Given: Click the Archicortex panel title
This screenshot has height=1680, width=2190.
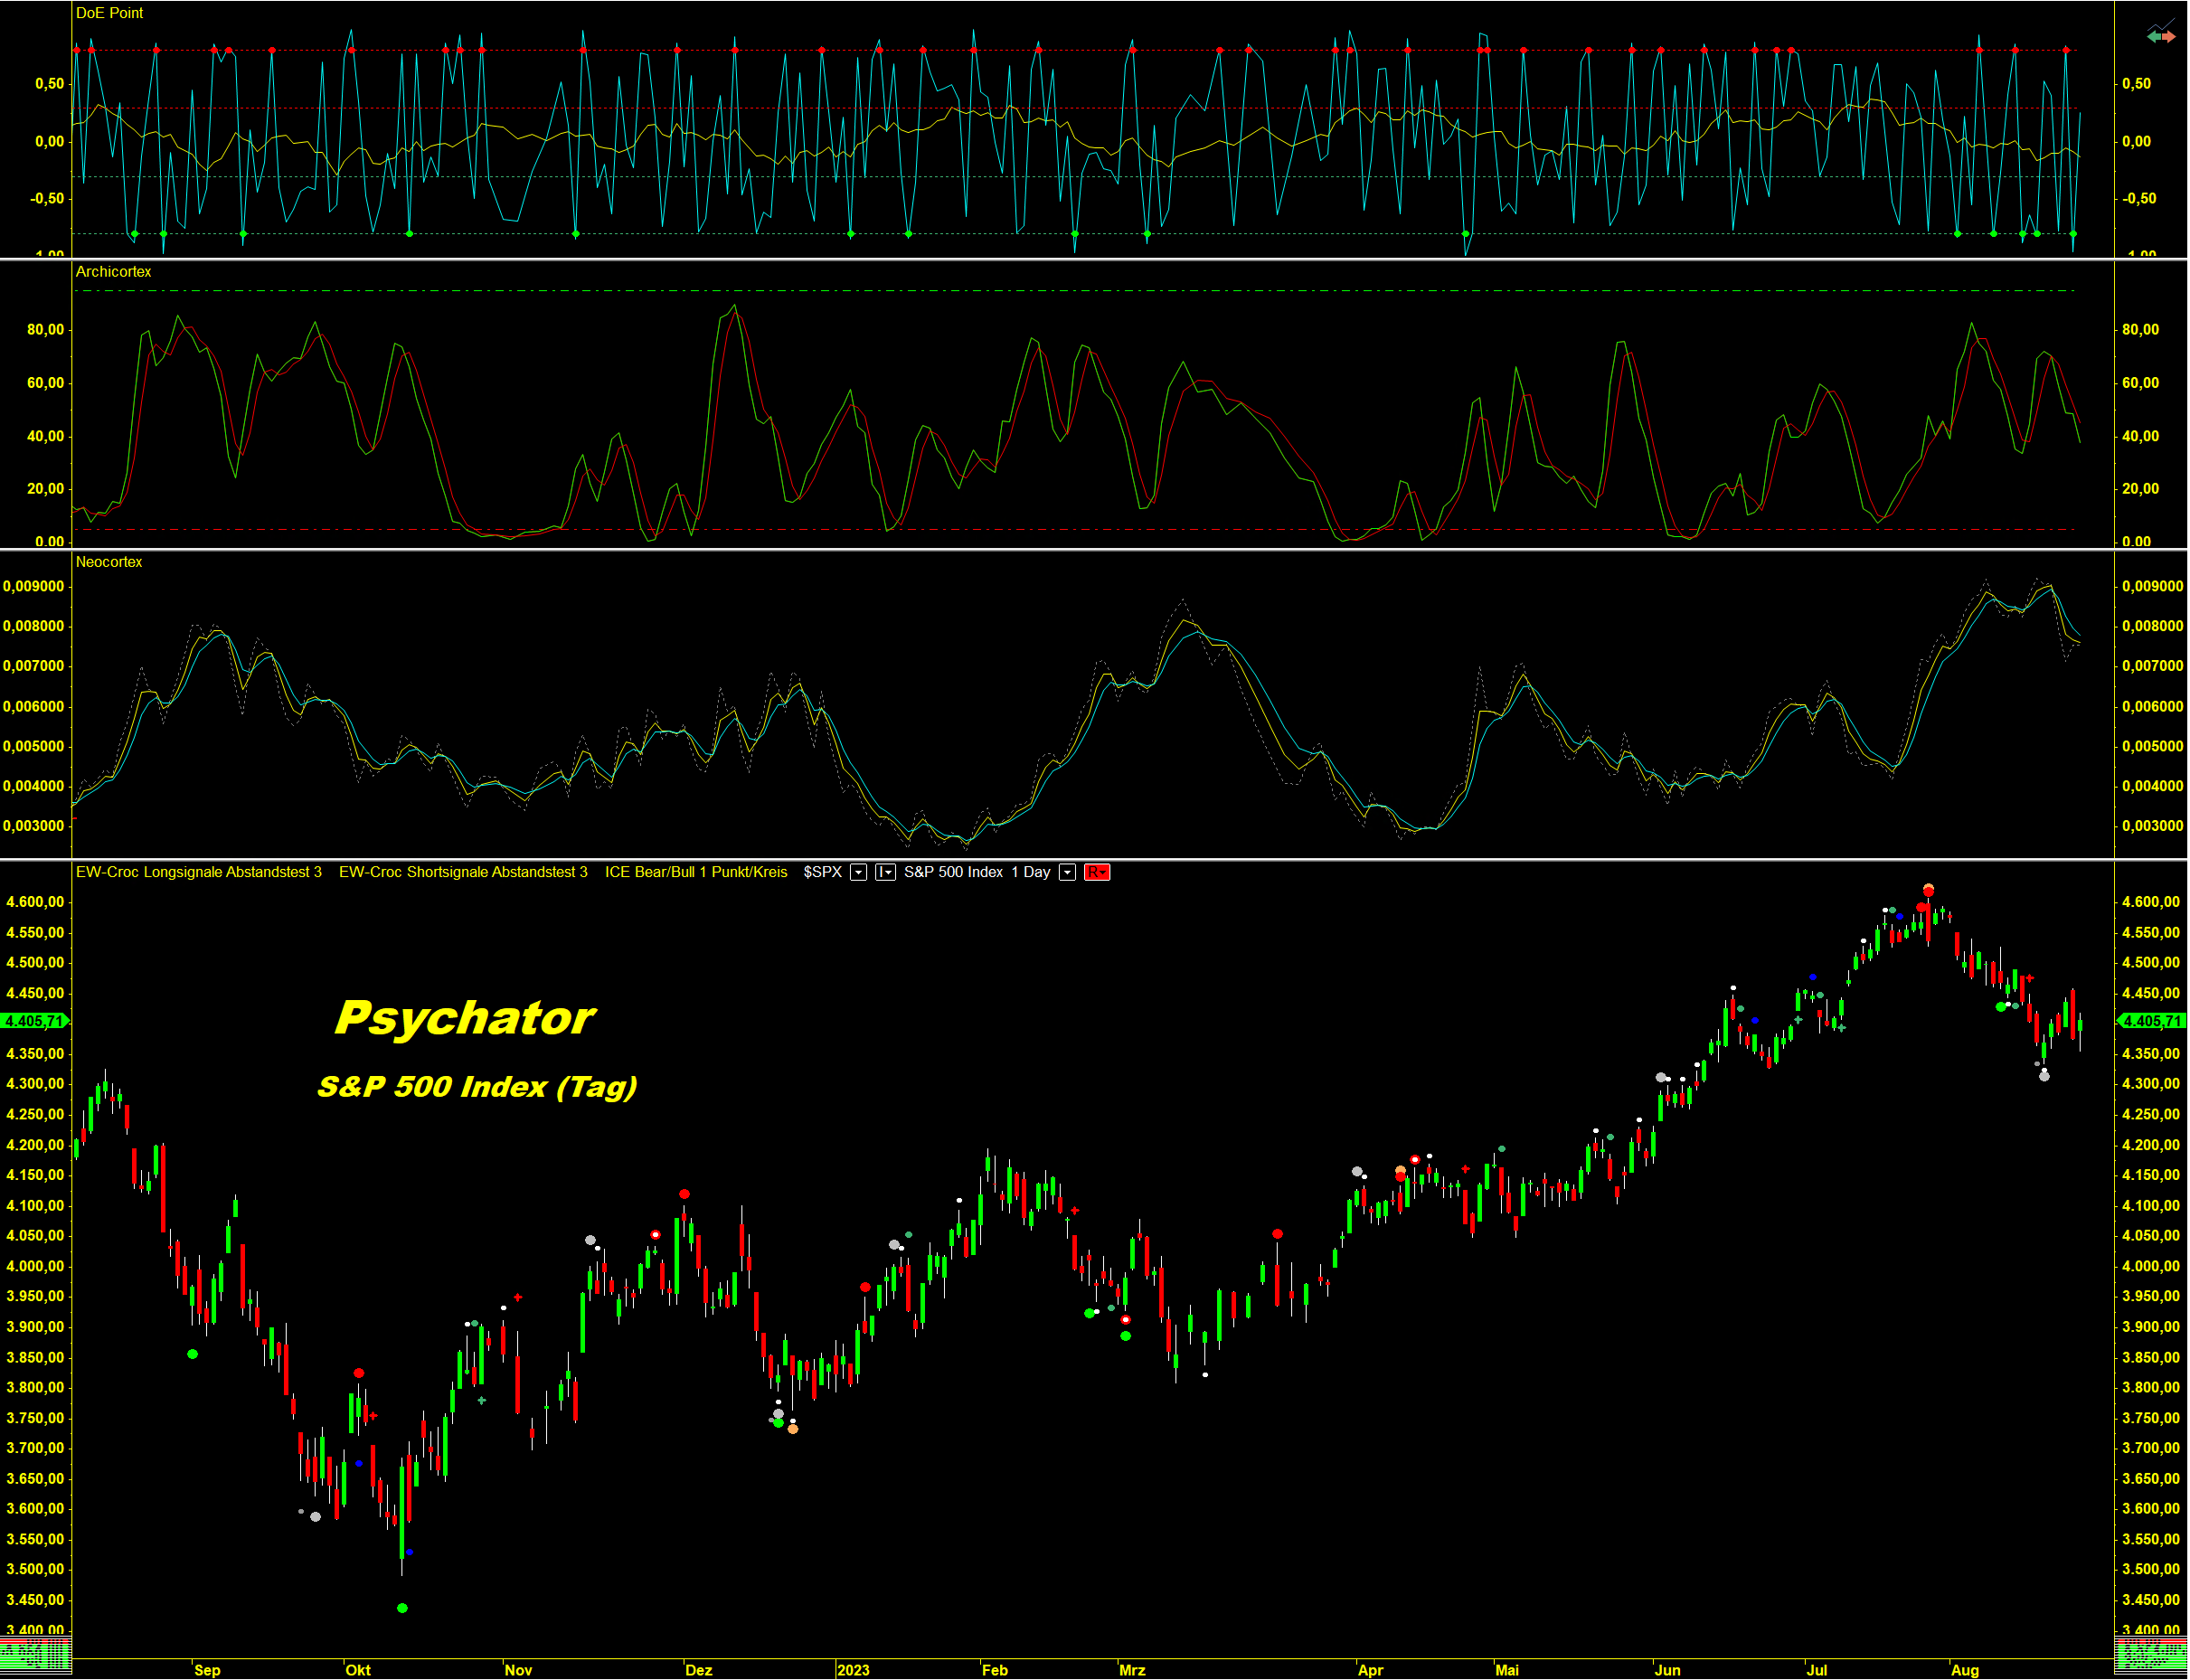Looking at the screenshot, I should point(113,272).
